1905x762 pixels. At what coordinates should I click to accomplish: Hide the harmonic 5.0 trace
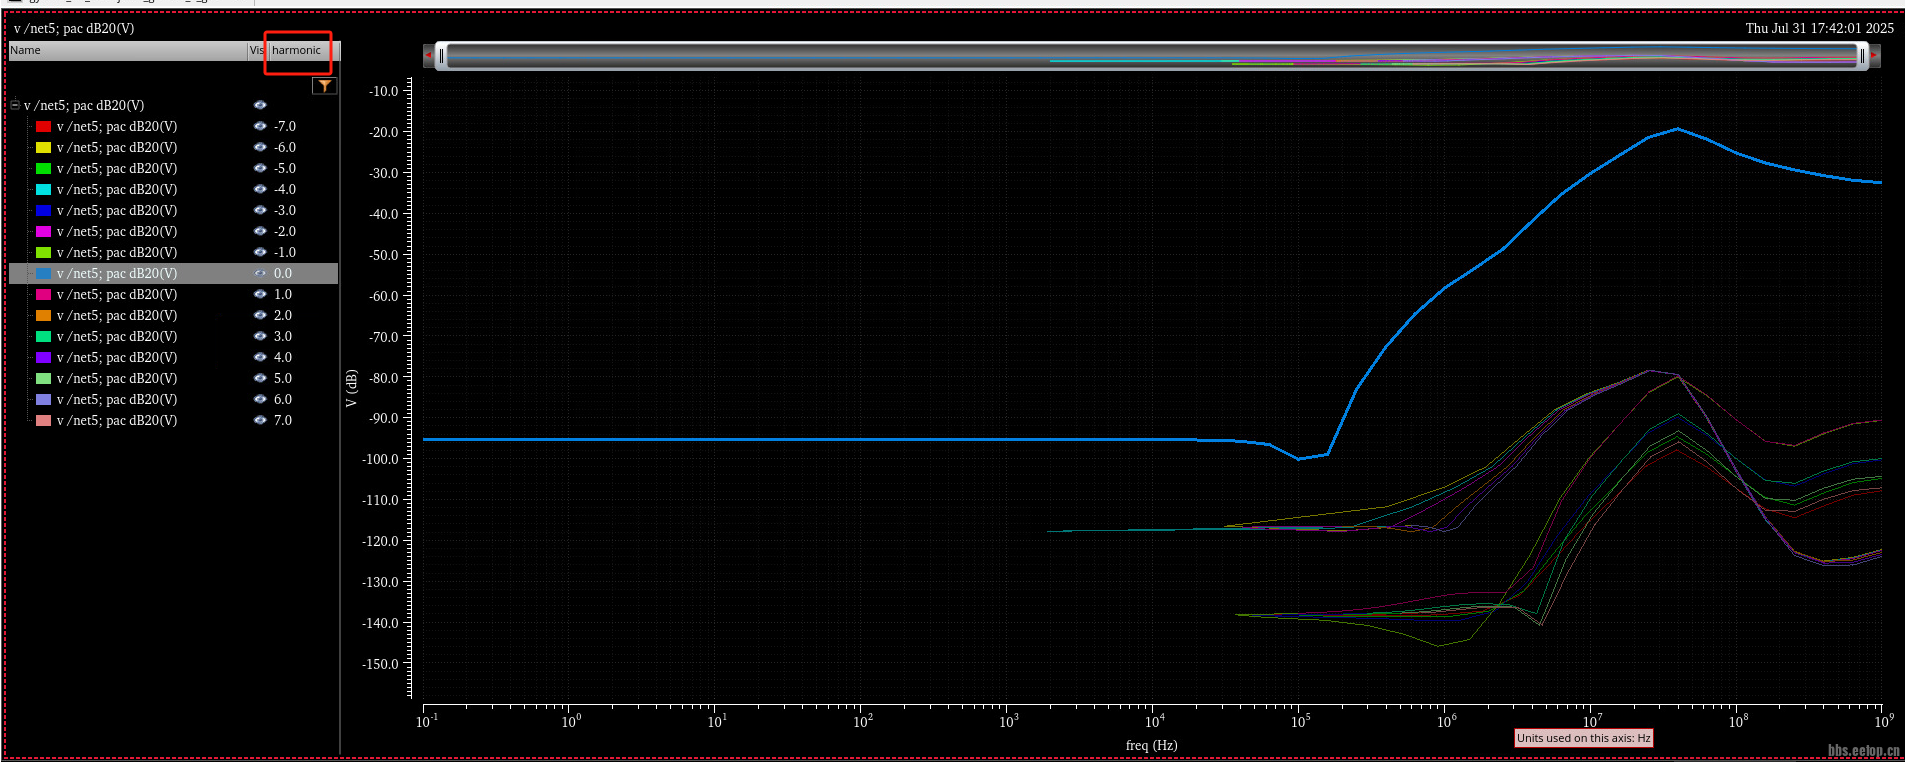pyautogui.click(x=260, y=378)
